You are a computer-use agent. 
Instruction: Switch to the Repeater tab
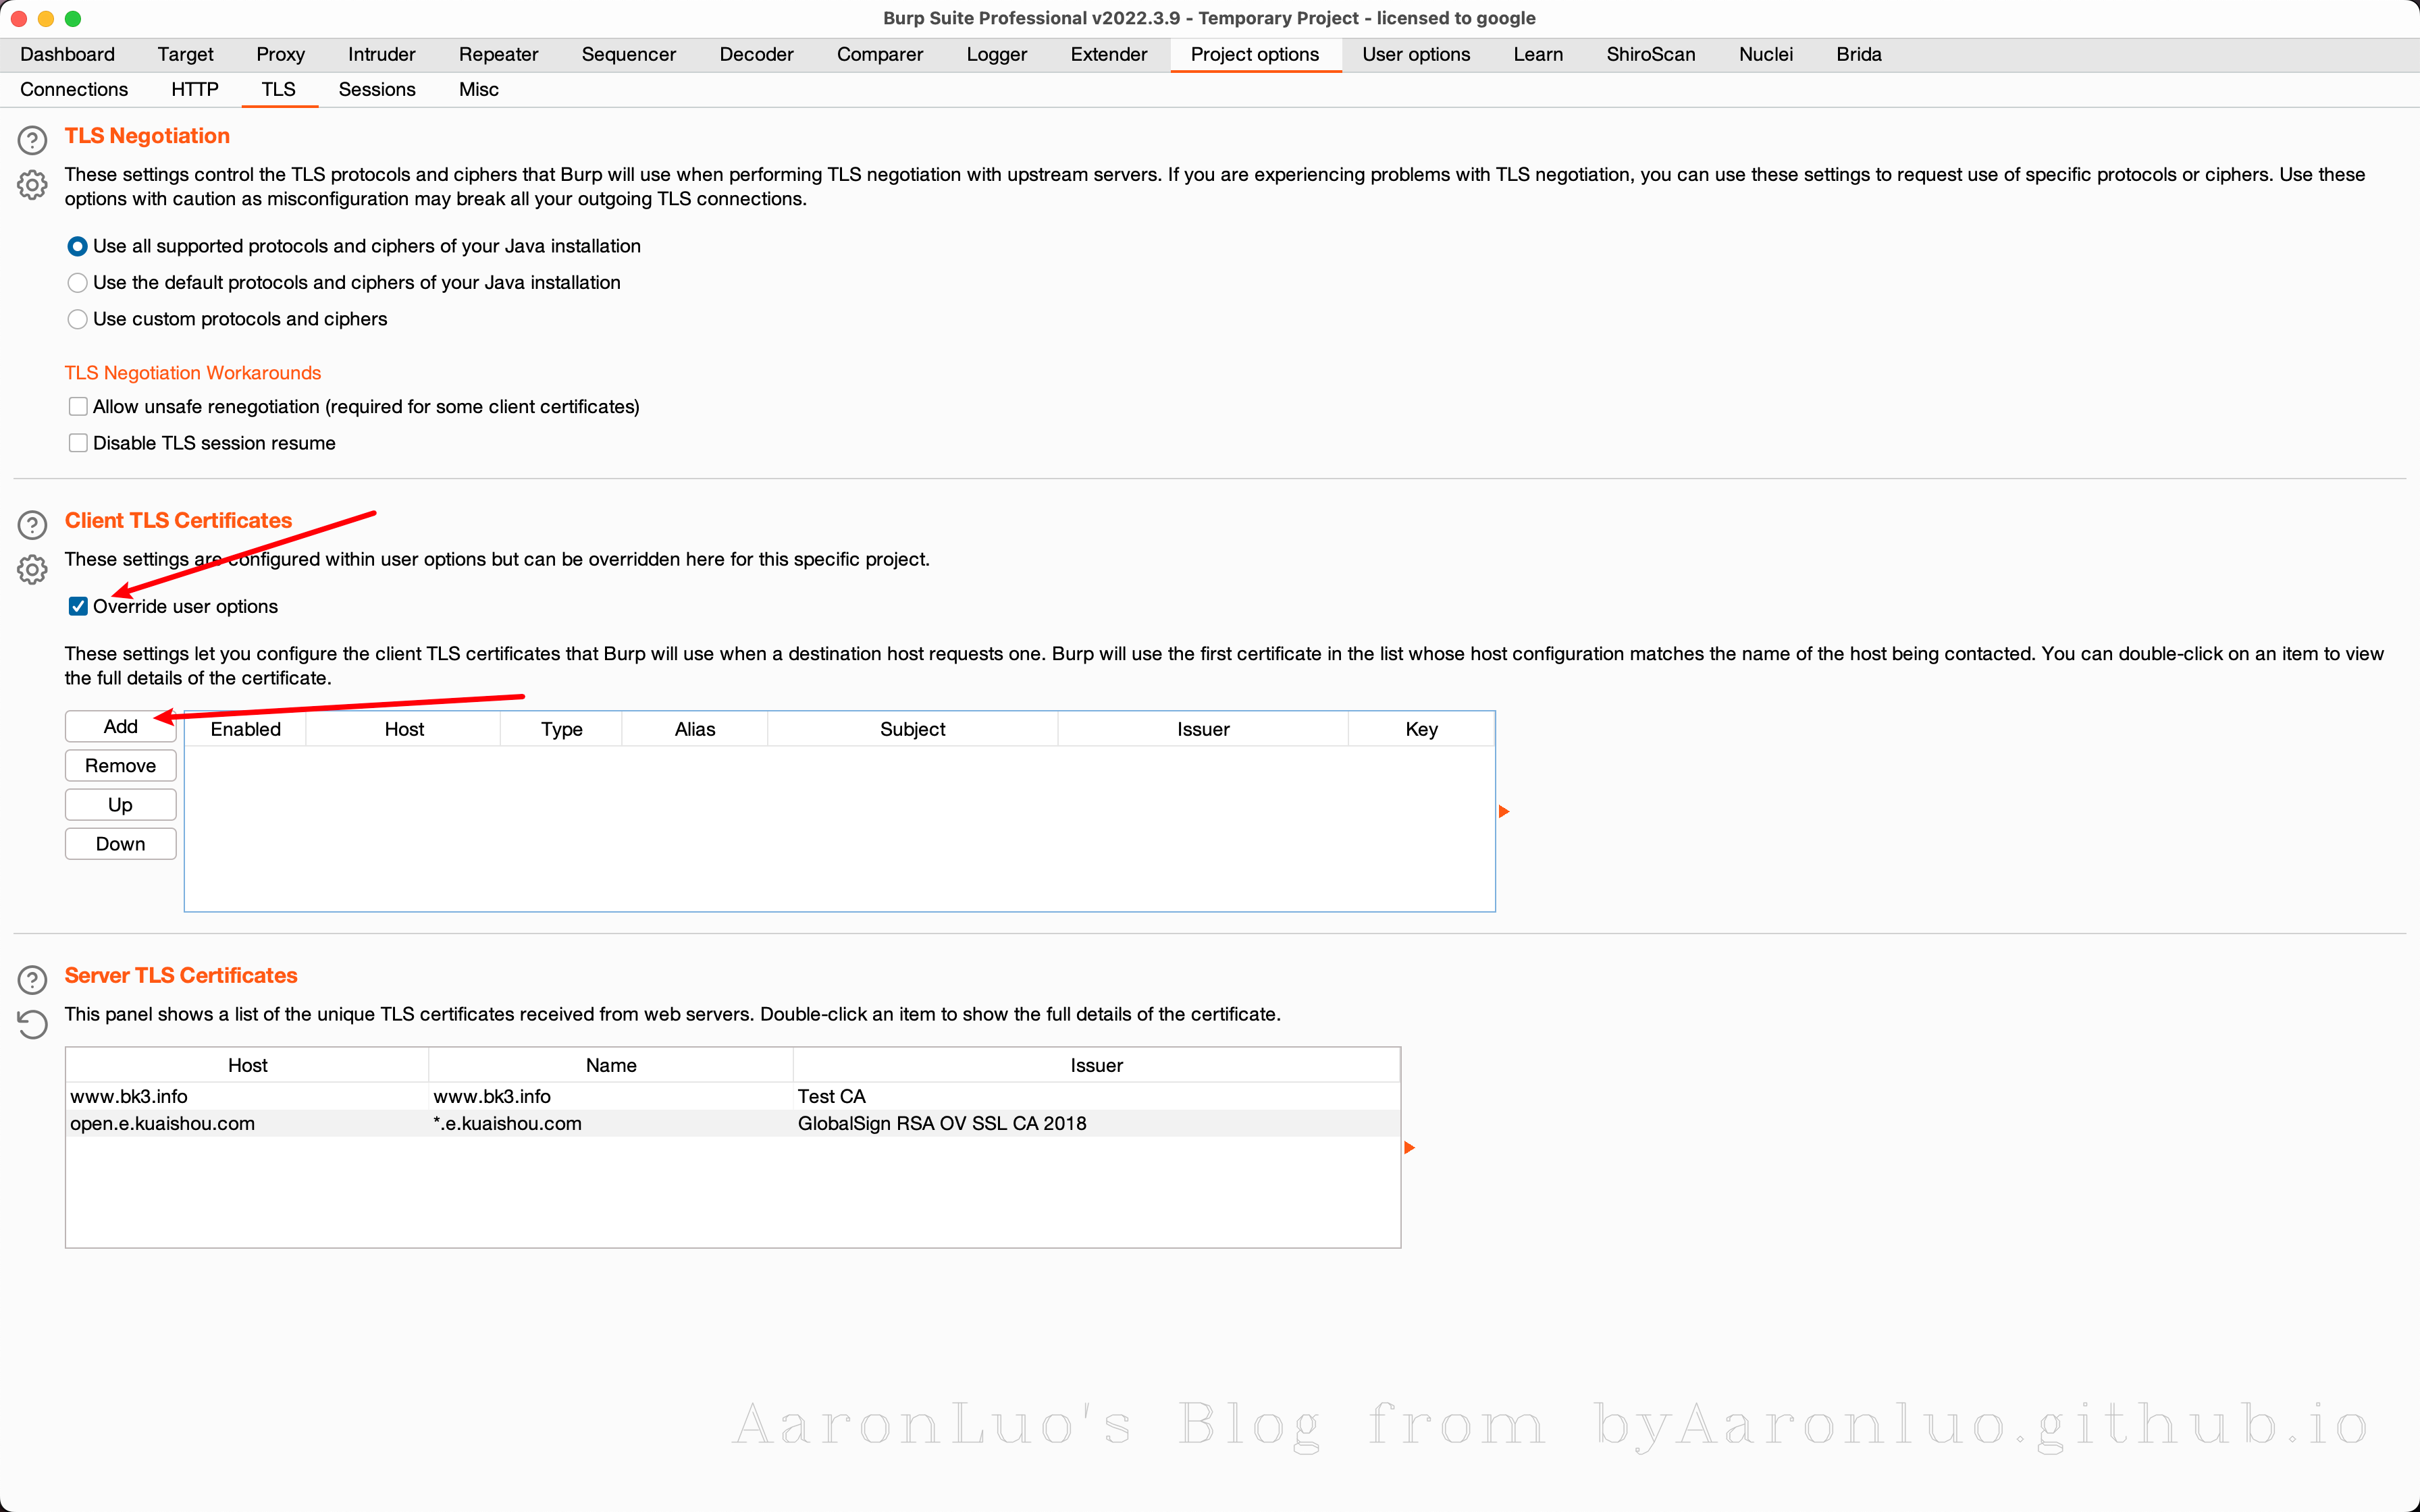point(498,54)
